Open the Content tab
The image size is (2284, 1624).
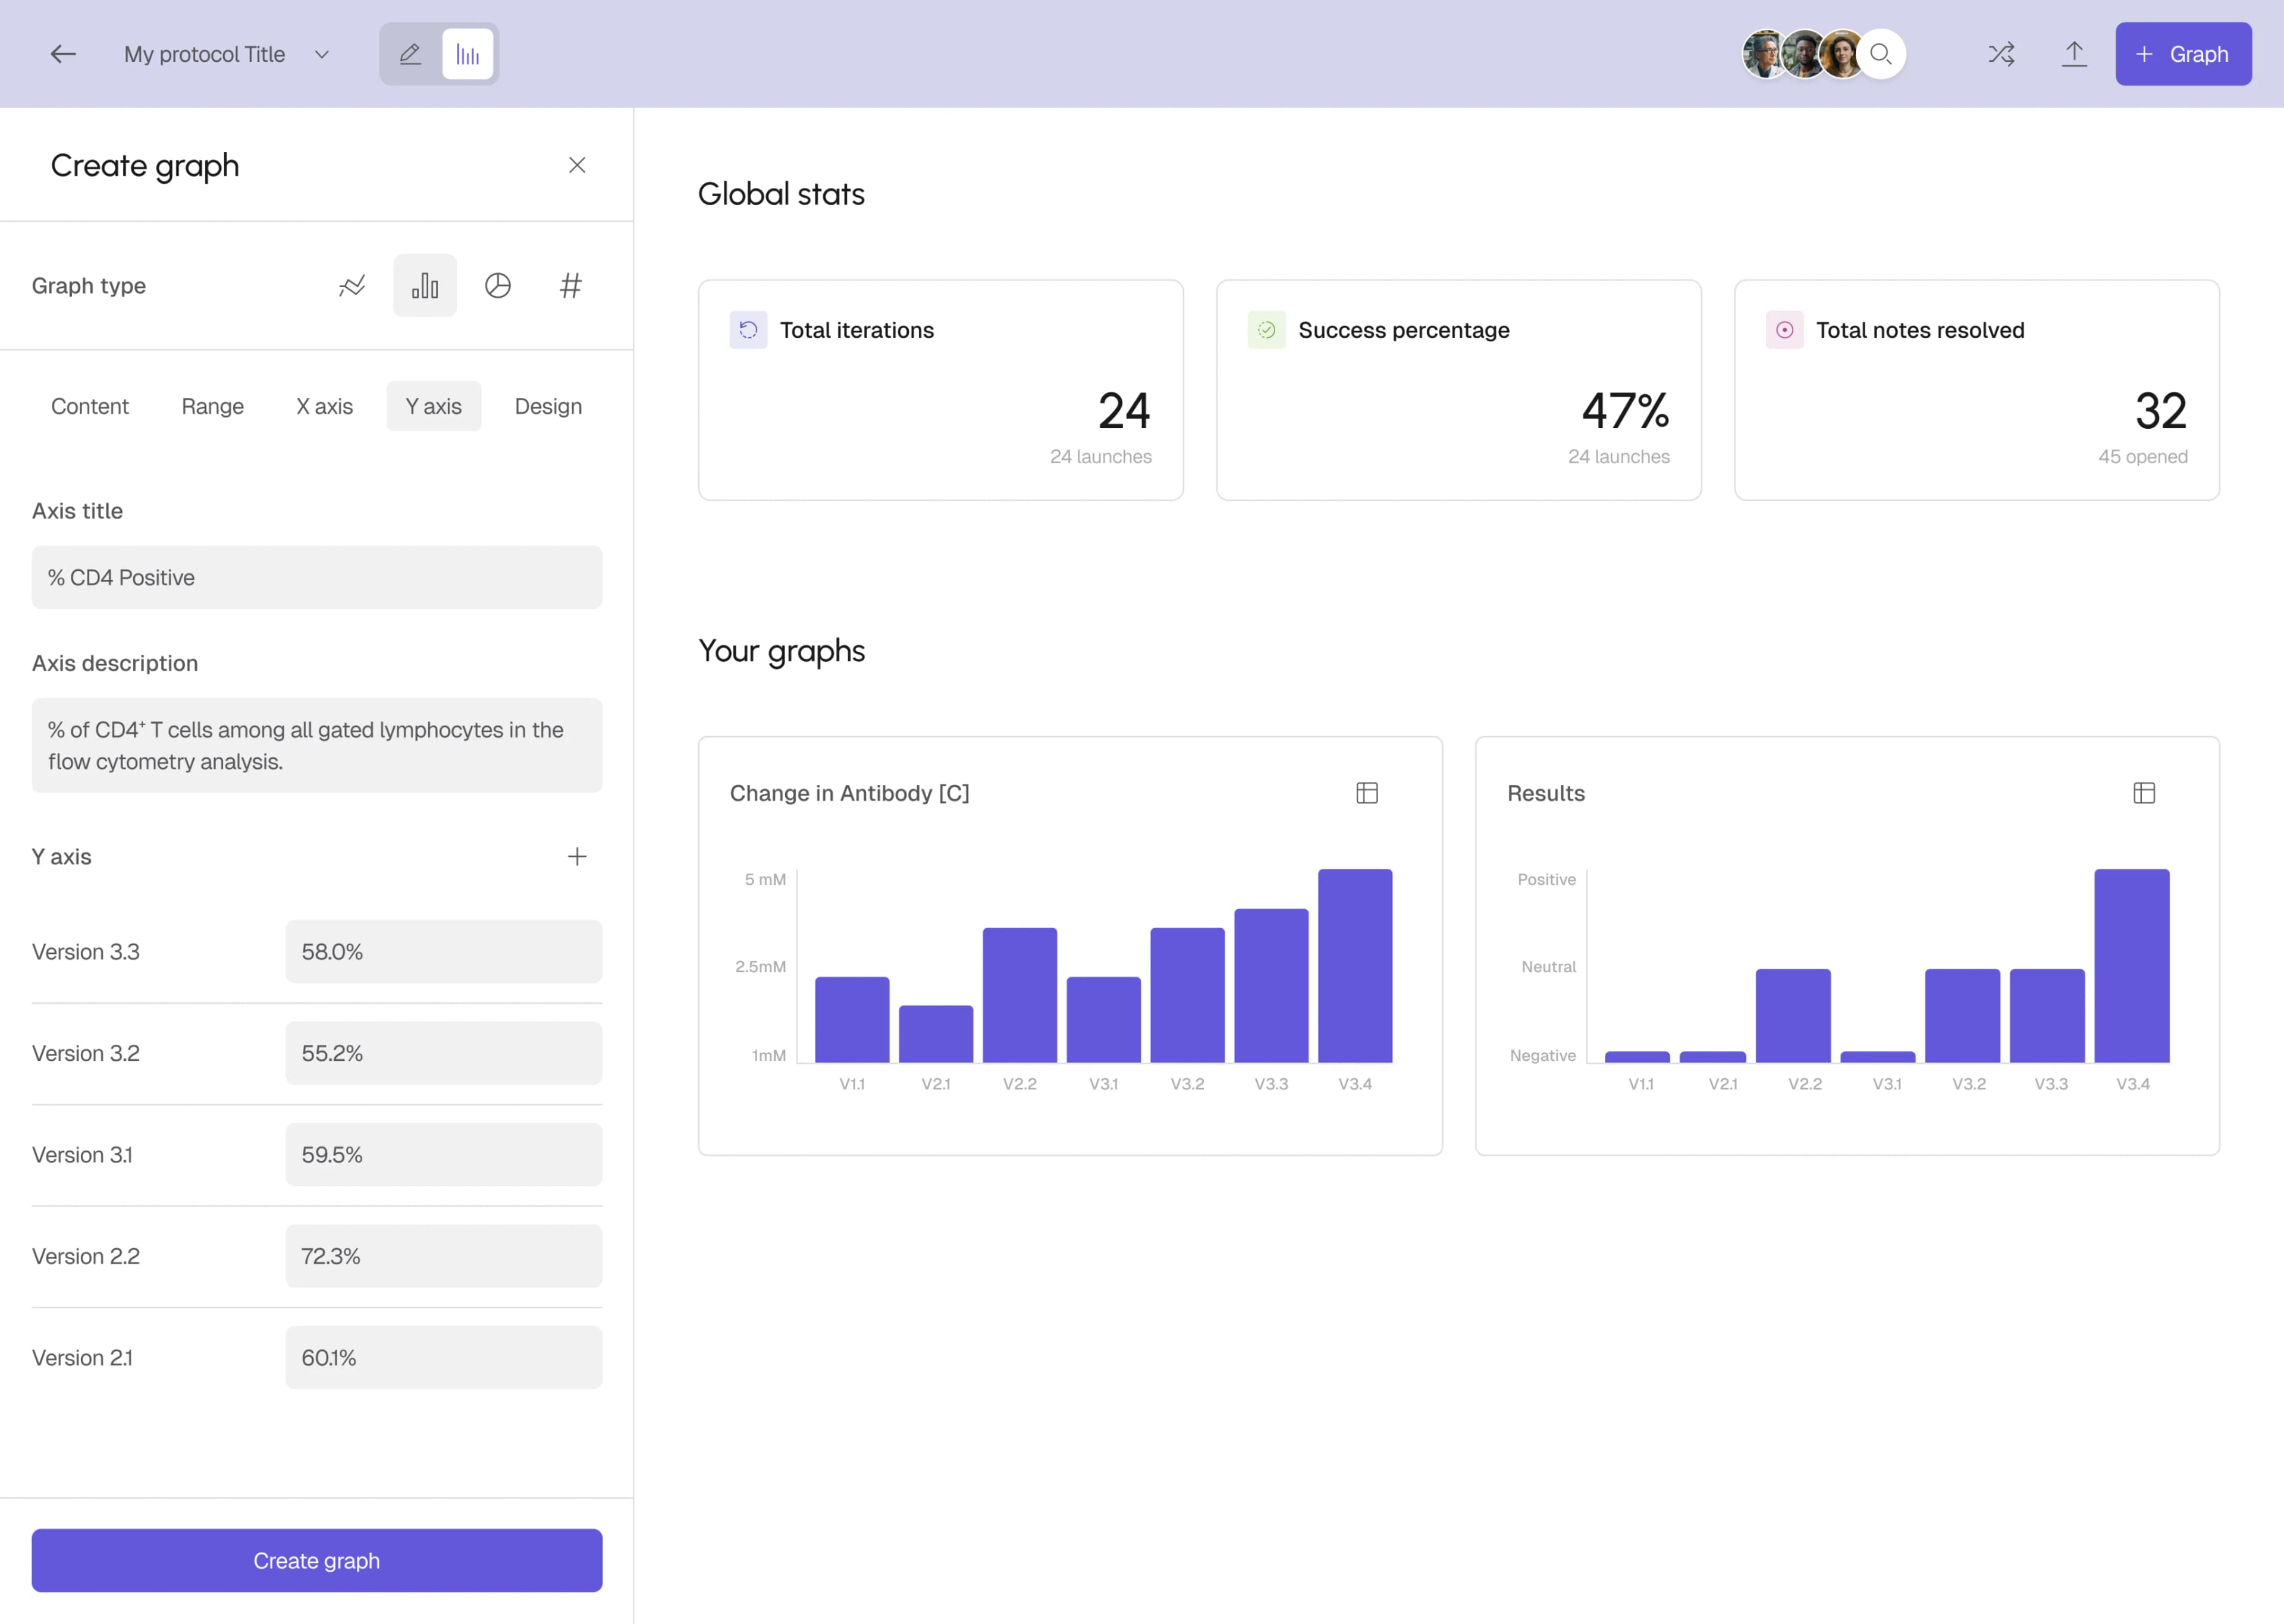[x=90, y=406]
